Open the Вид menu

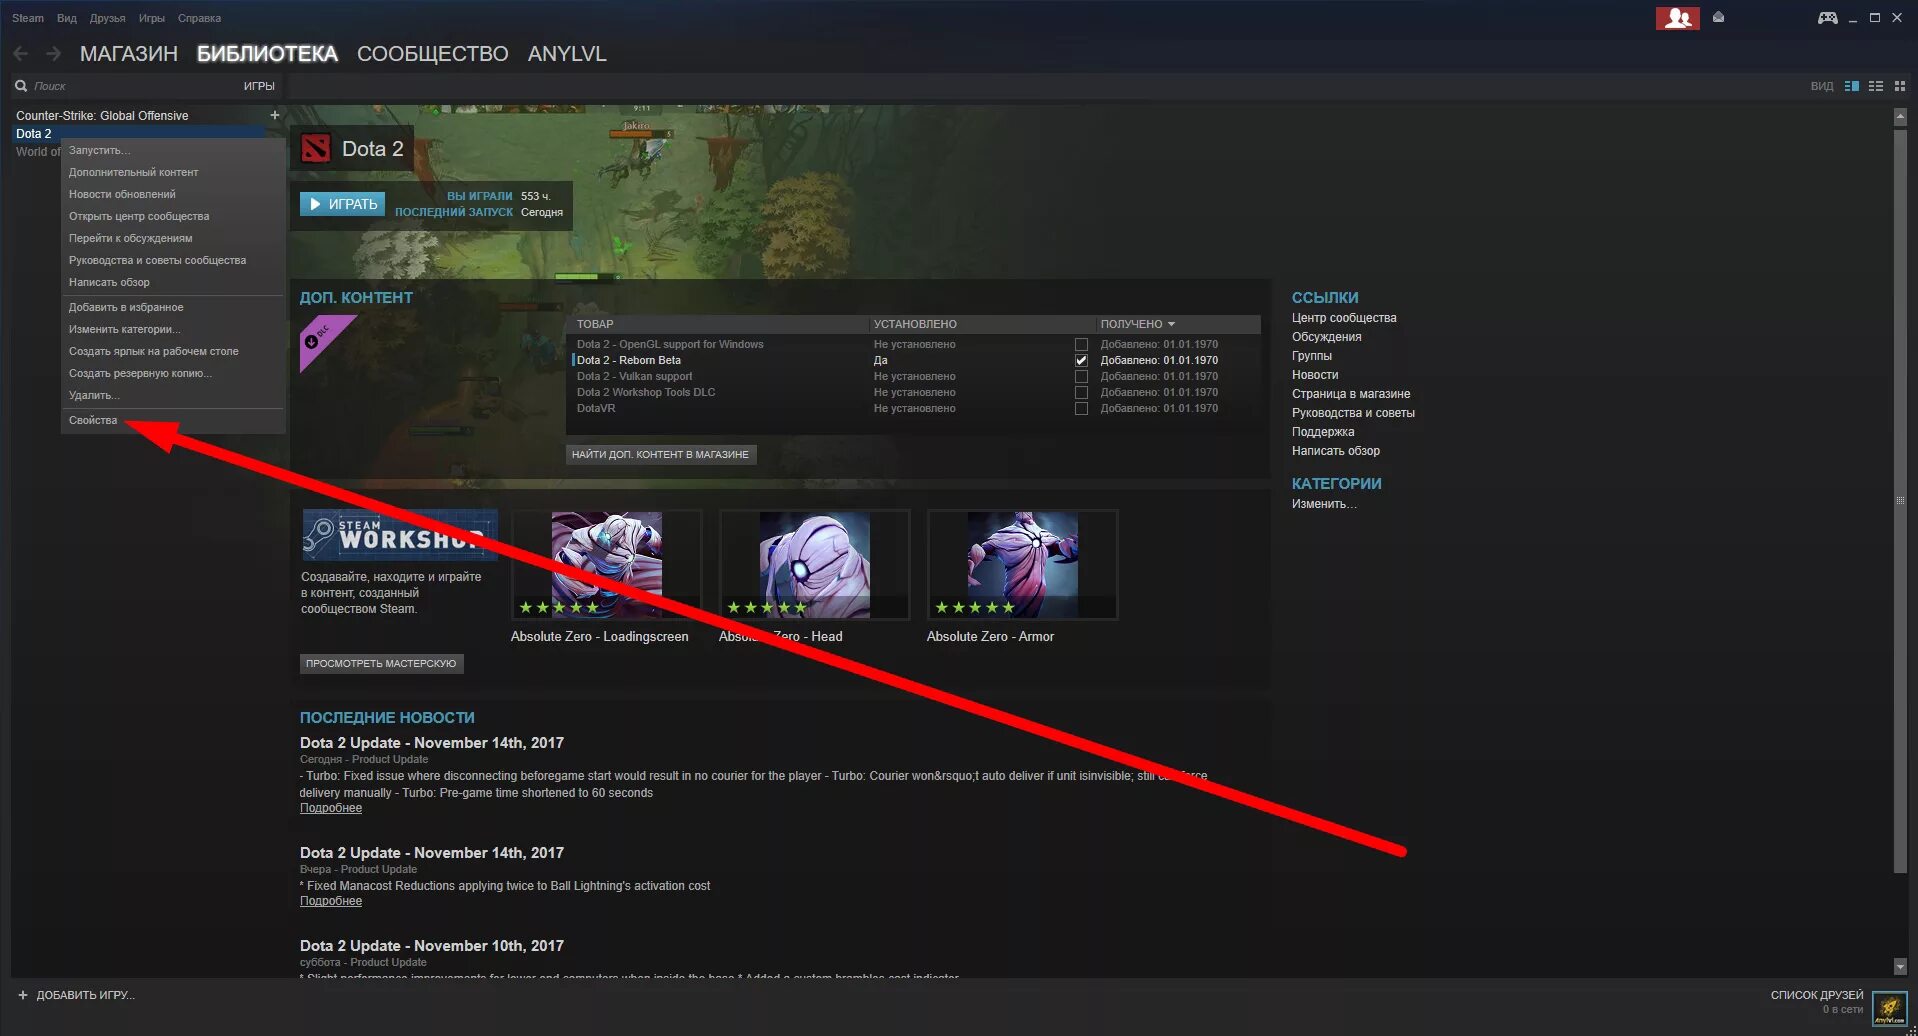point(67,18)
